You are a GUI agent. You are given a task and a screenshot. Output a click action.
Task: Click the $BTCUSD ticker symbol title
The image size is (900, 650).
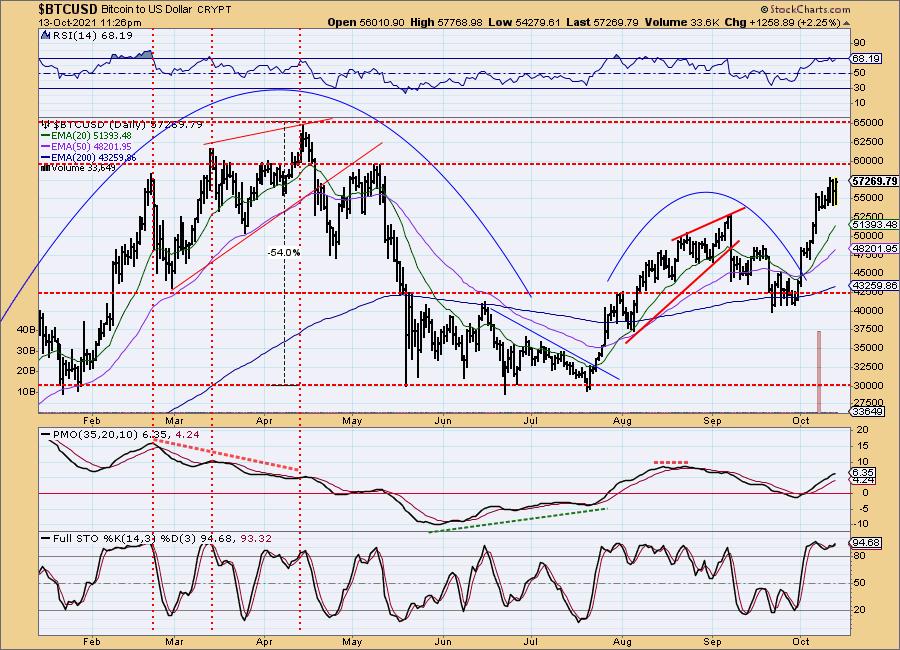tap(68, 9)
